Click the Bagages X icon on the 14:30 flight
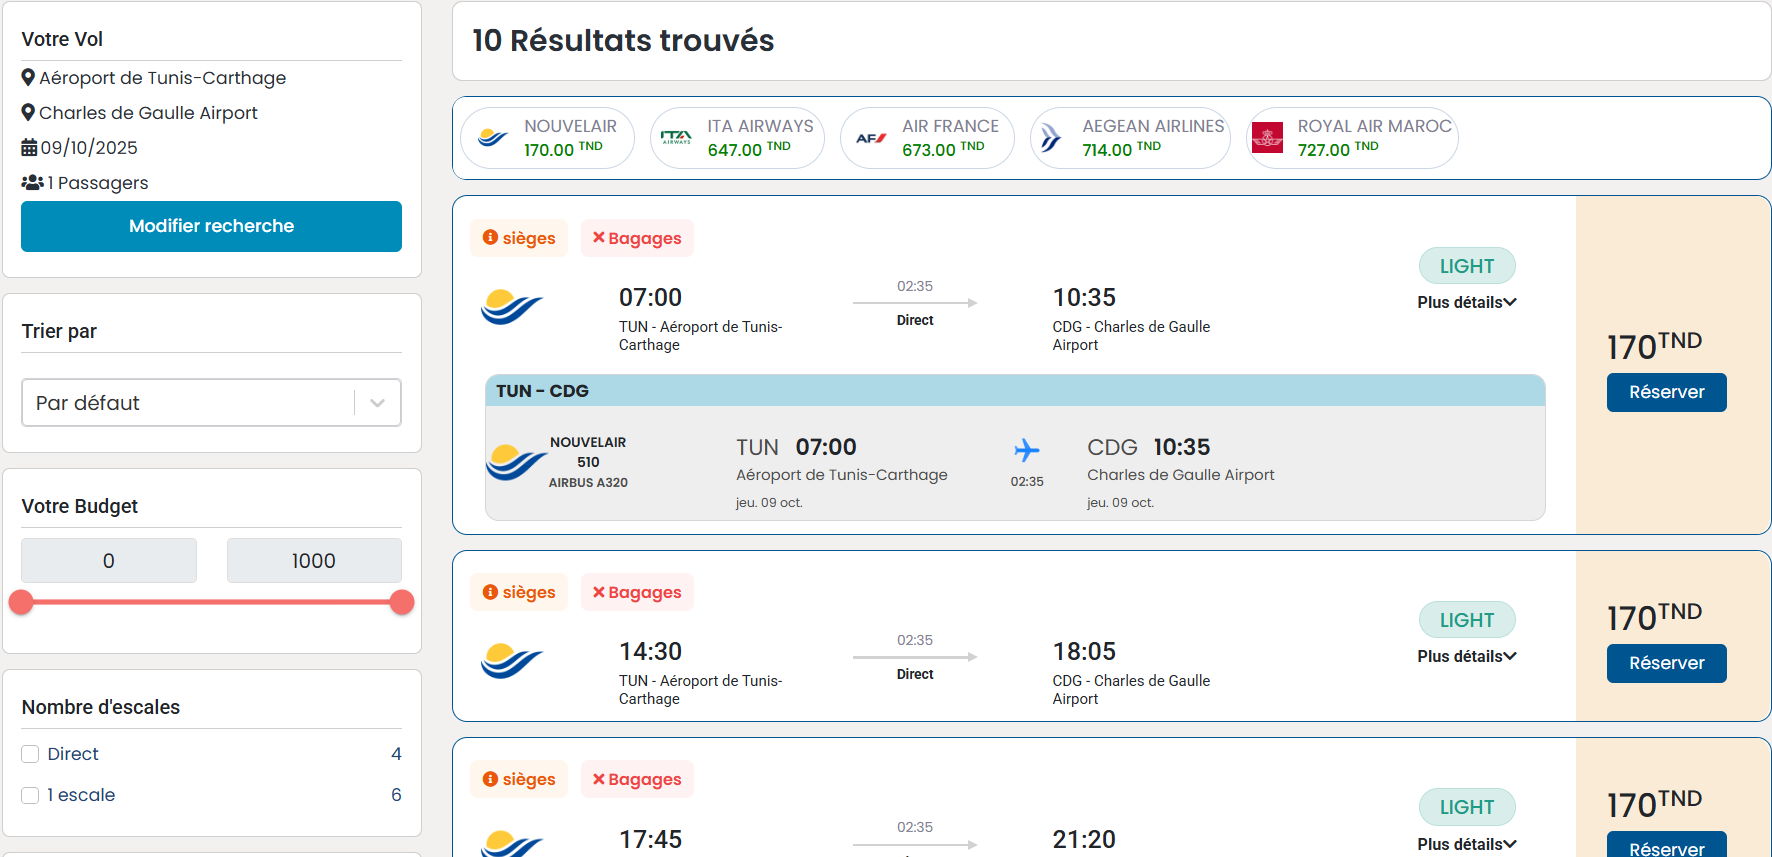 coord(598,592)
